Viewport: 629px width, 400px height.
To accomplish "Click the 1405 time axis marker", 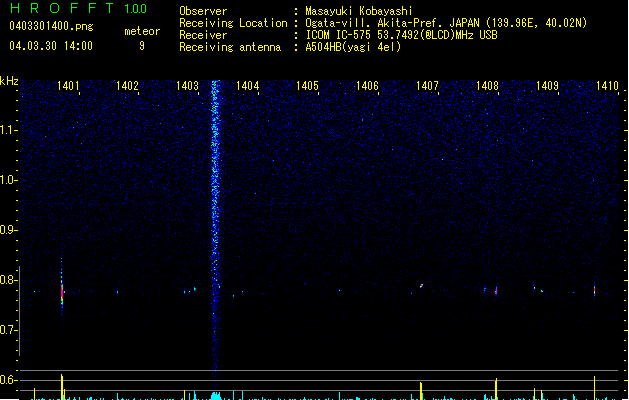I will (307, 86).
